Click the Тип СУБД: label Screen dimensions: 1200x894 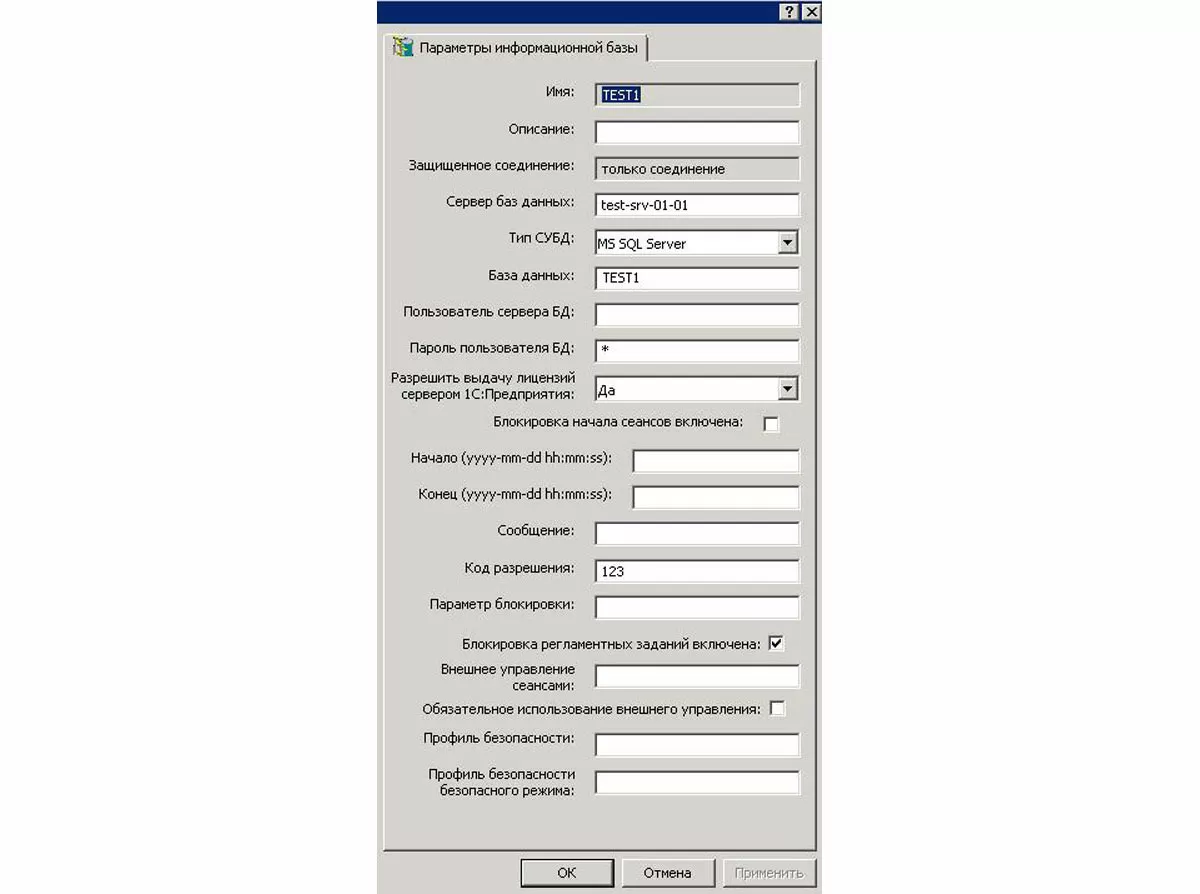coord(541,238)
